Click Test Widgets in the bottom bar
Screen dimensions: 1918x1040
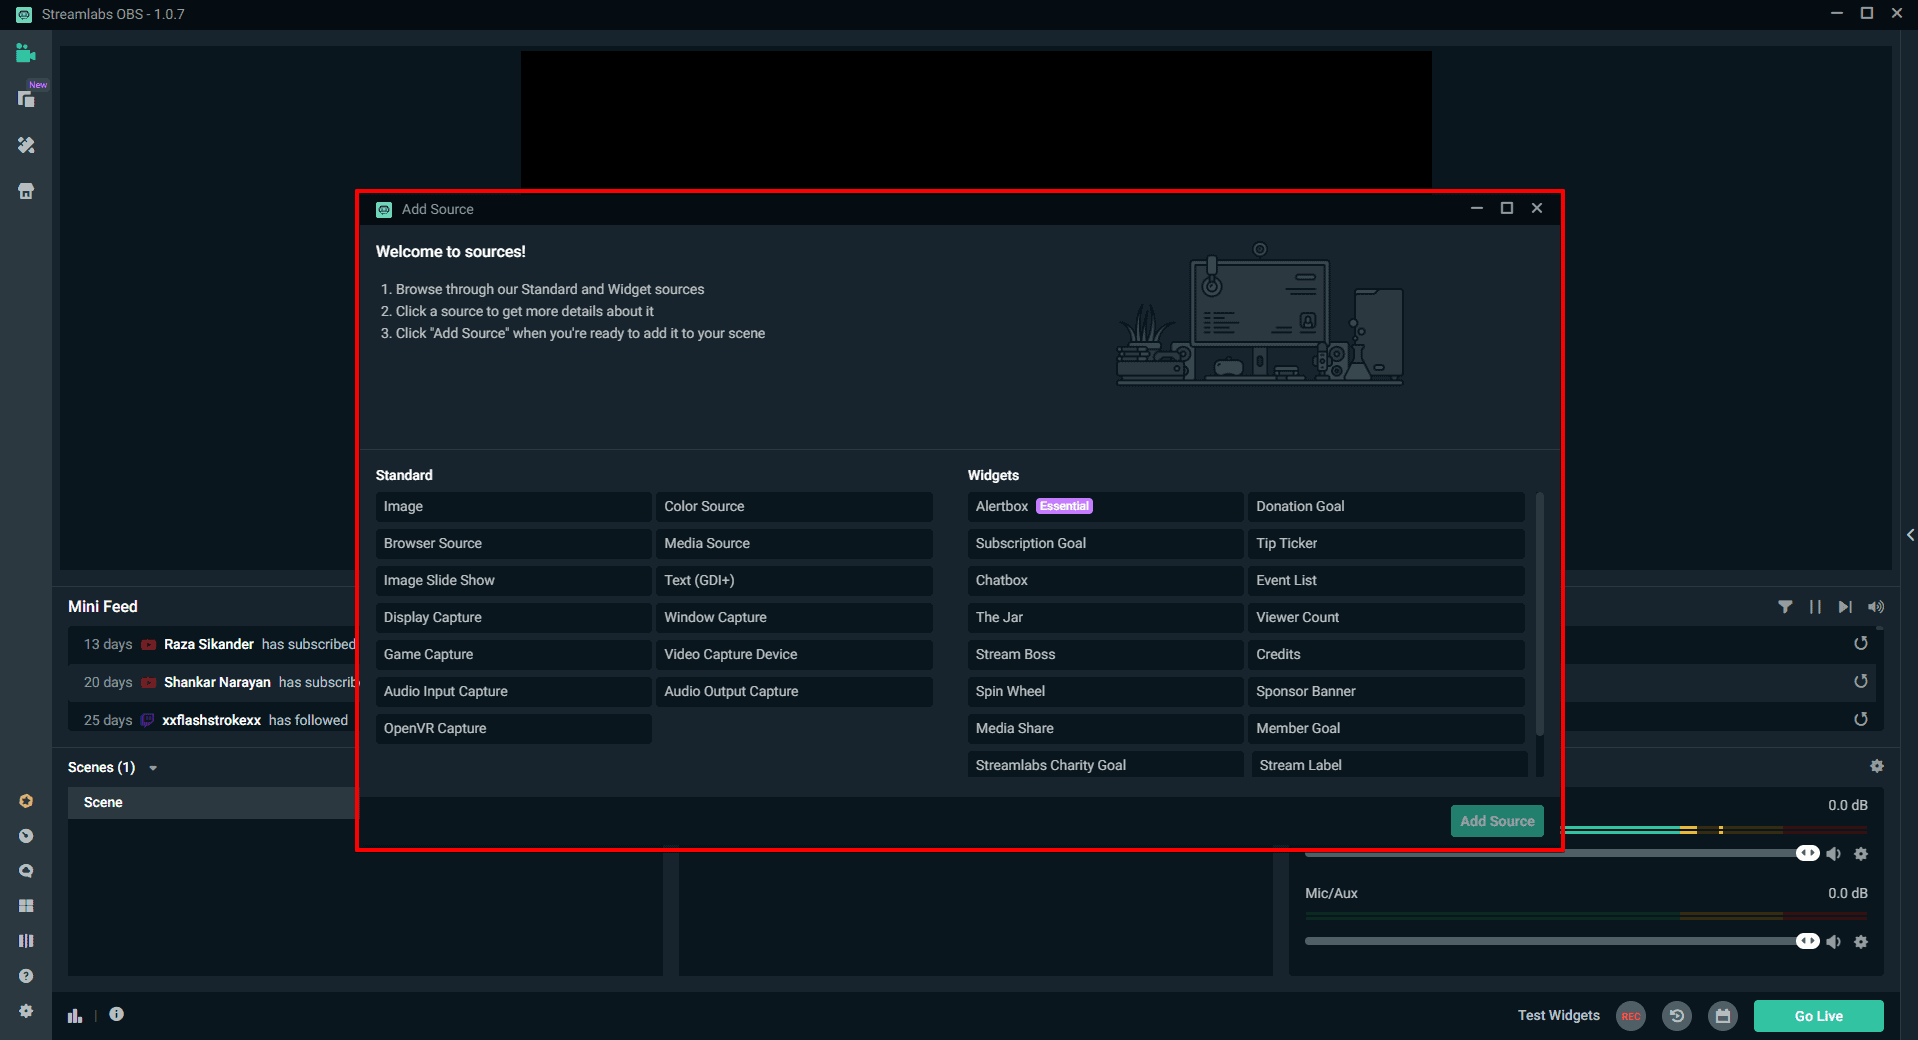(x=1558, y=1015)
